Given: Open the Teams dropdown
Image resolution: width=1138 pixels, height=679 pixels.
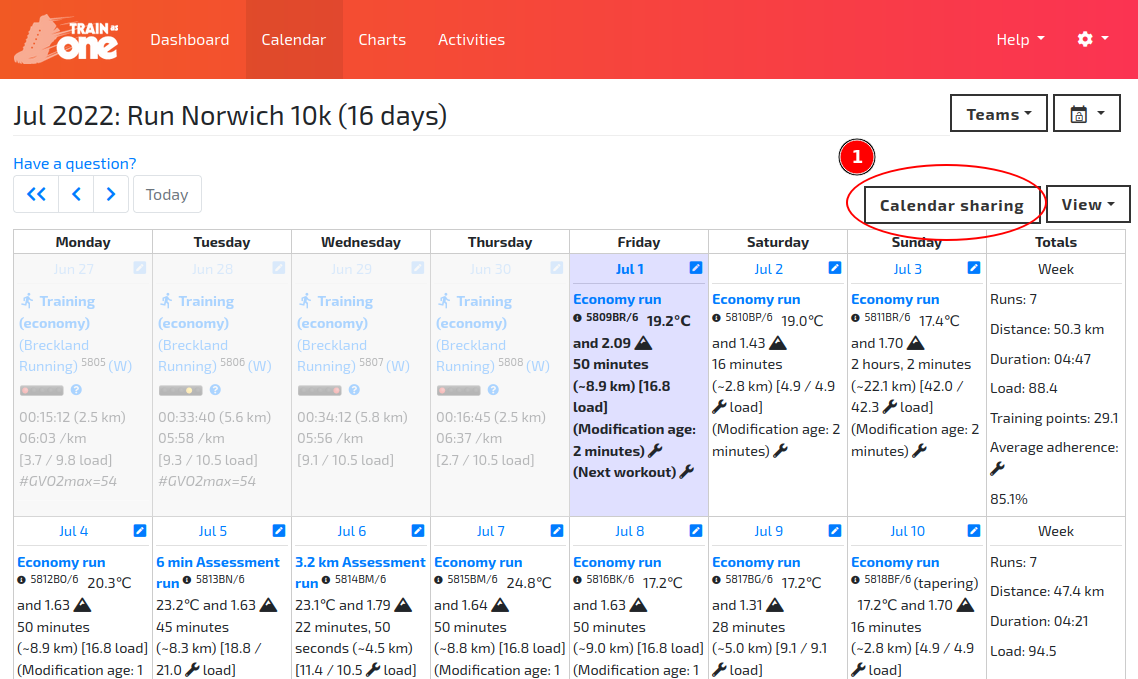Looking at the screenshot, I should pos(998,113).
